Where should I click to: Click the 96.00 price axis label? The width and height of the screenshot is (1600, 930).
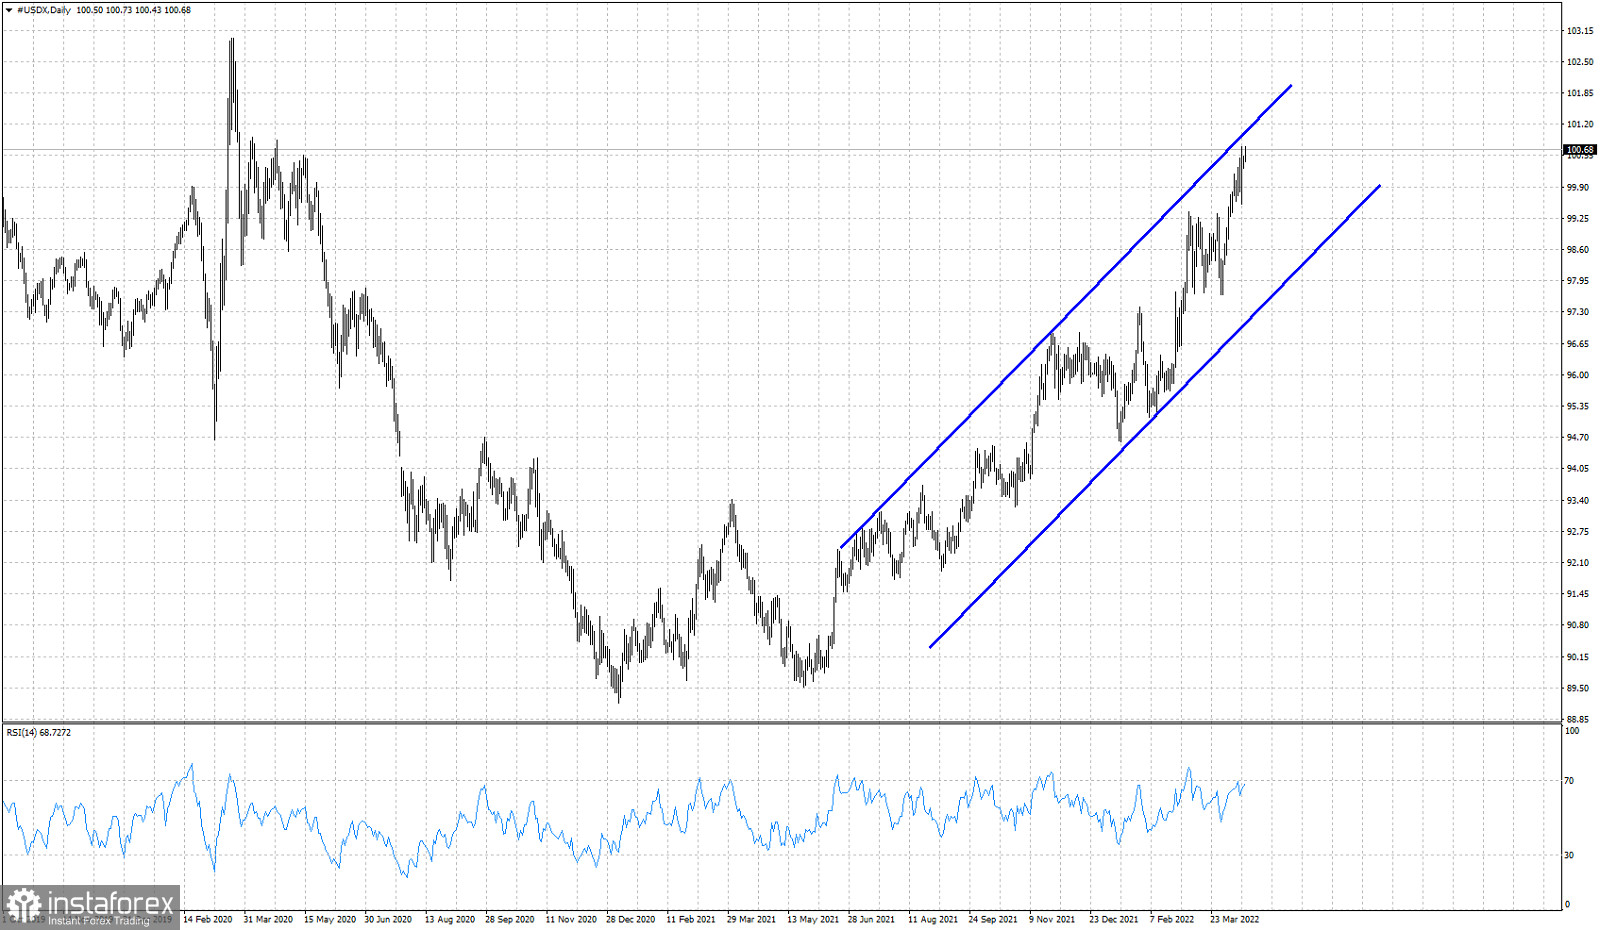tap(1578, 375)
